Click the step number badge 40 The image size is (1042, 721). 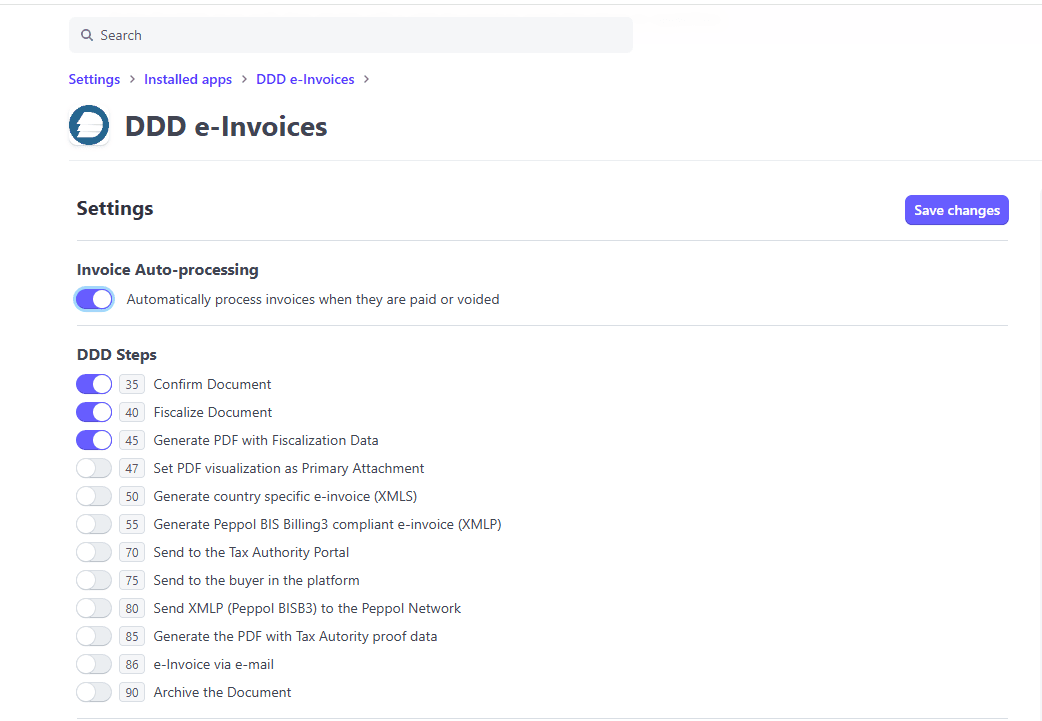tap(131, 412)
